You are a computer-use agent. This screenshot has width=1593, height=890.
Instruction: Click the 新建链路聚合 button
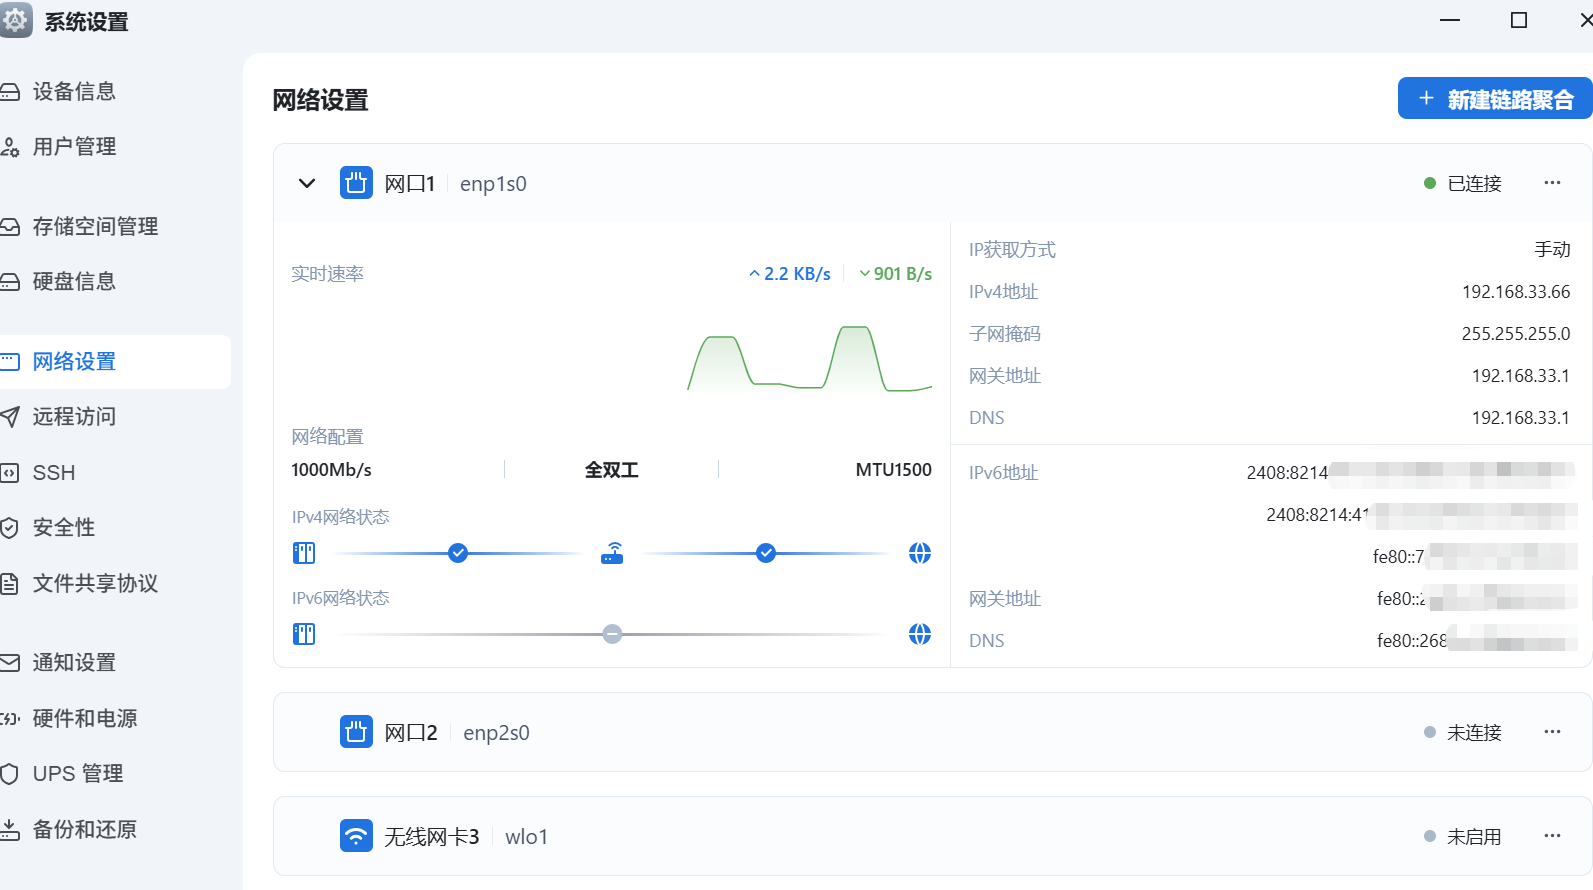(1495, 99)
